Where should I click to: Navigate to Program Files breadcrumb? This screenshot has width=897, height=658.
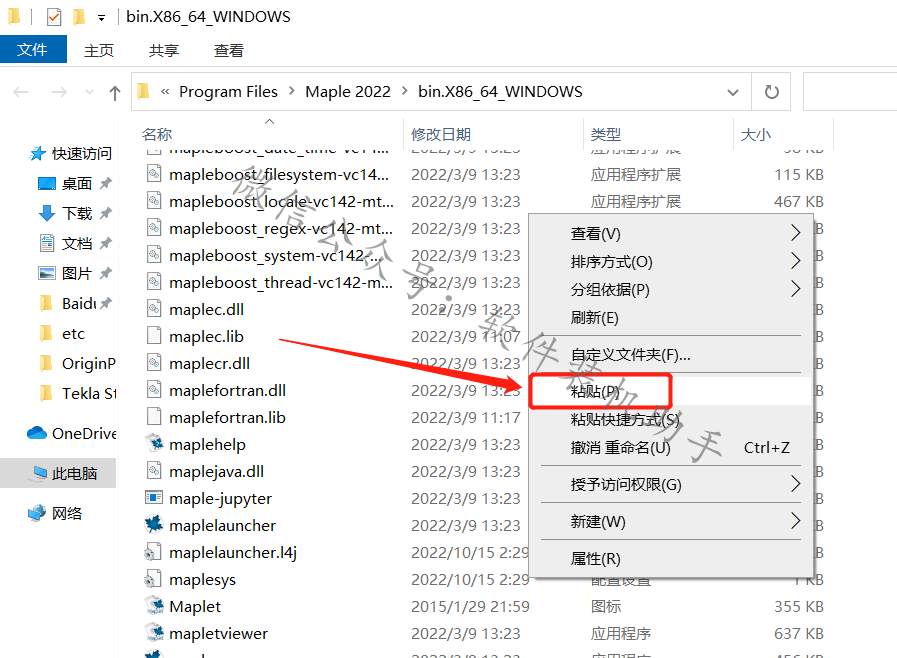coord(228,92)
